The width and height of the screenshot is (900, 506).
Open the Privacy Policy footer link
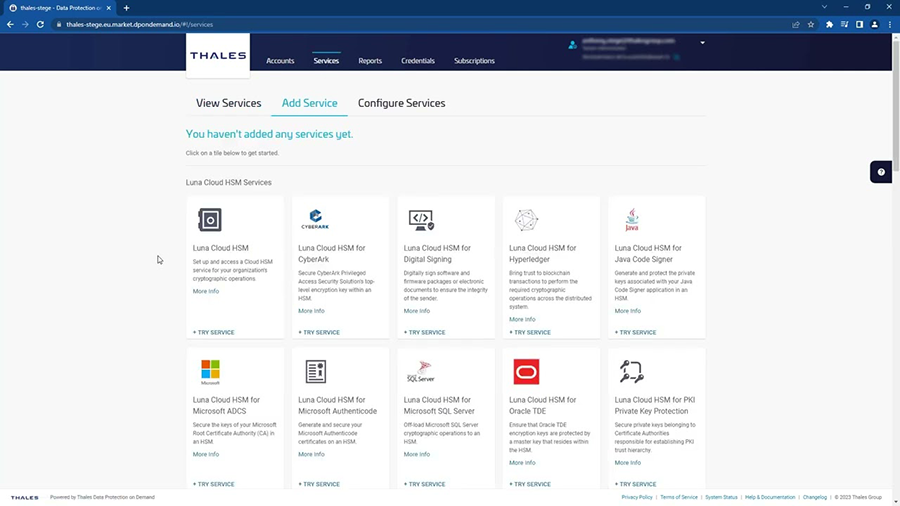[x=637, y=497]
